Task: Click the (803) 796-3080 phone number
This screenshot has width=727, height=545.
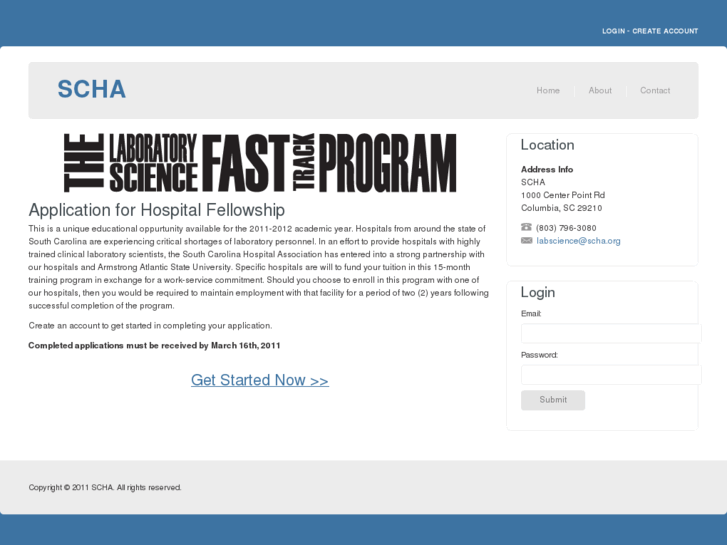Action: coord(566,228)
